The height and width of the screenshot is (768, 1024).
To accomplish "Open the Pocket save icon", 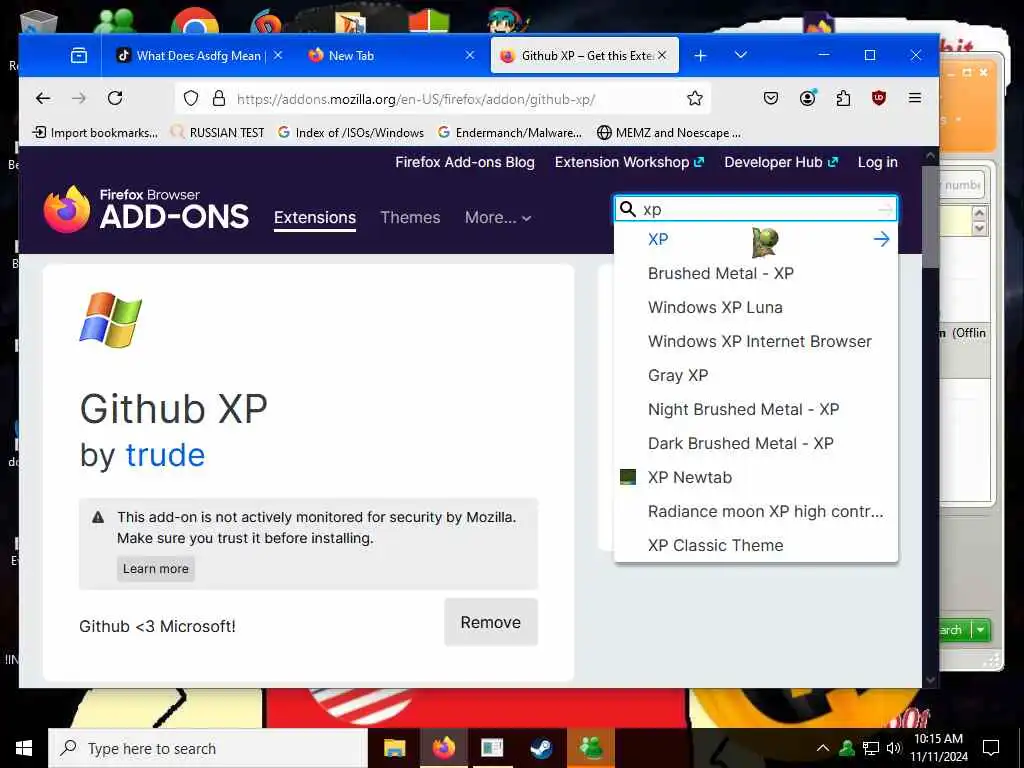I will click(x=771, y=99).
